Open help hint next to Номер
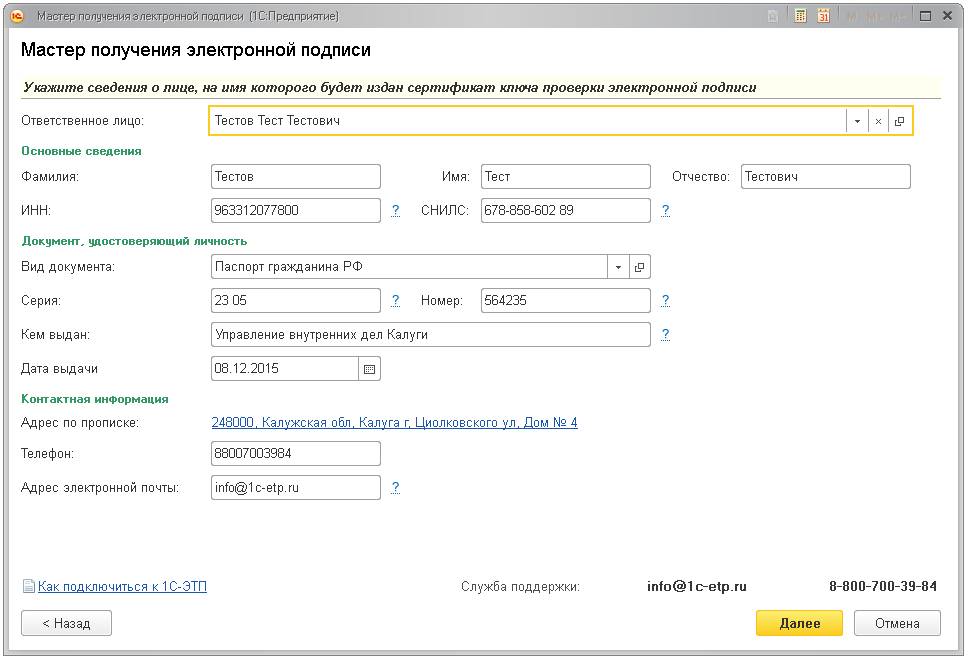This screenshot has width=969, height=661. click(x=665, y=301)
